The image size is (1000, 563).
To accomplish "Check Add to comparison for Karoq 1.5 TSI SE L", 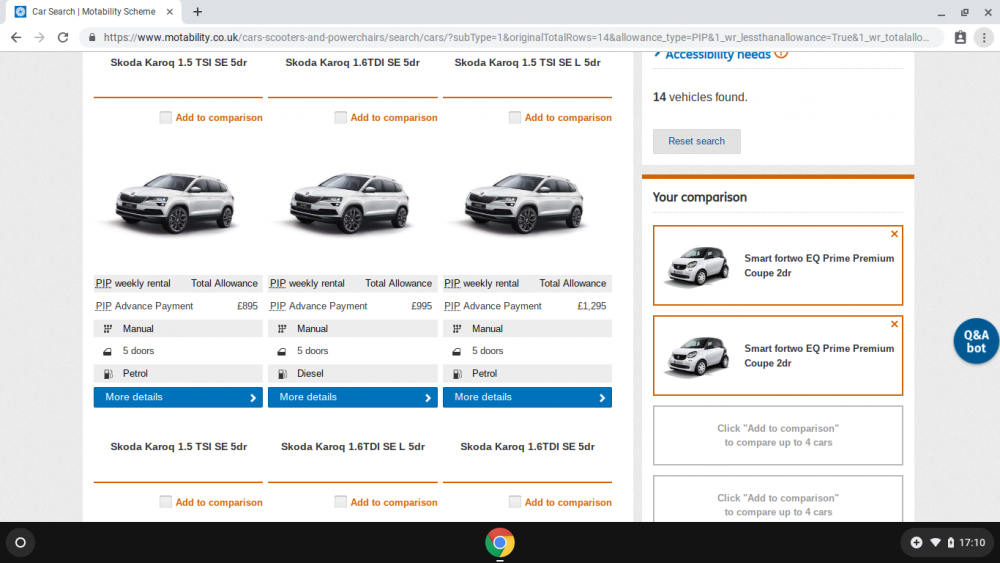I will coord(515,117).
